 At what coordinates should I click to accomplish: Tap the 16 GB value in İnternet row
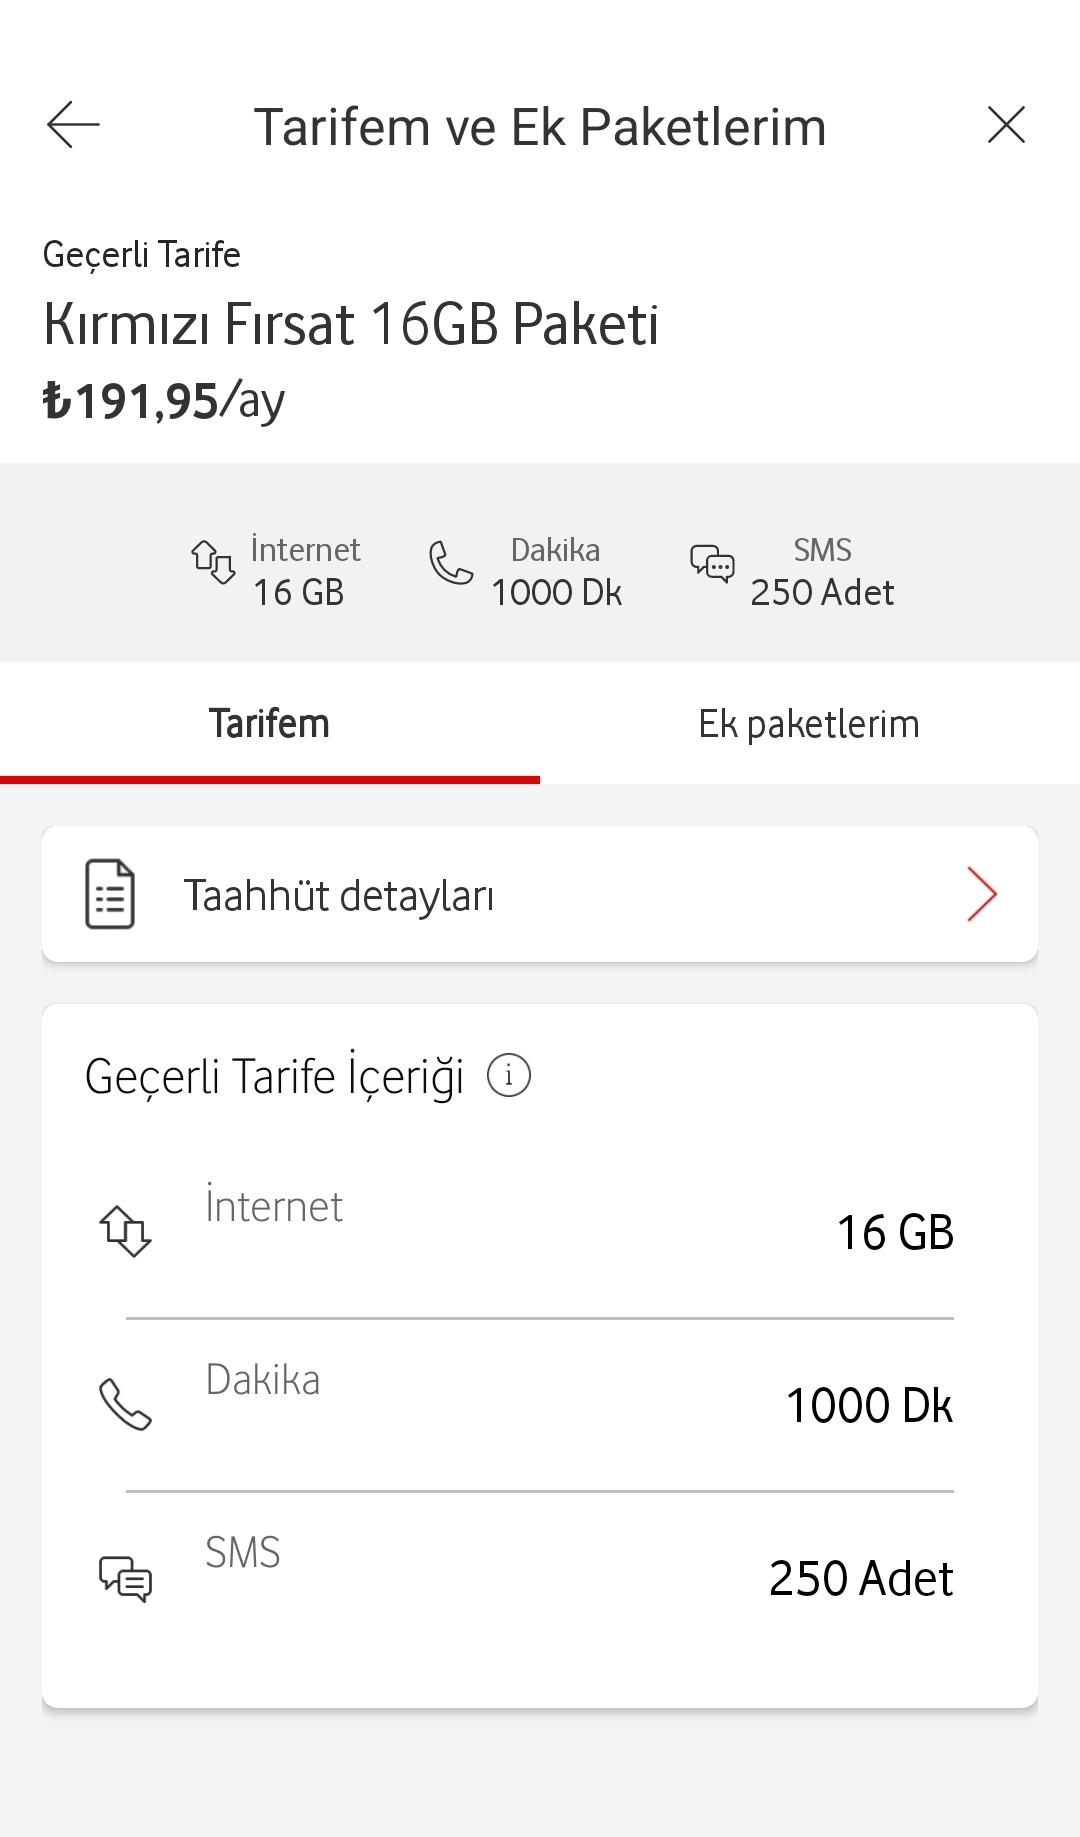pyautogui.click(x=895, y=1232)
